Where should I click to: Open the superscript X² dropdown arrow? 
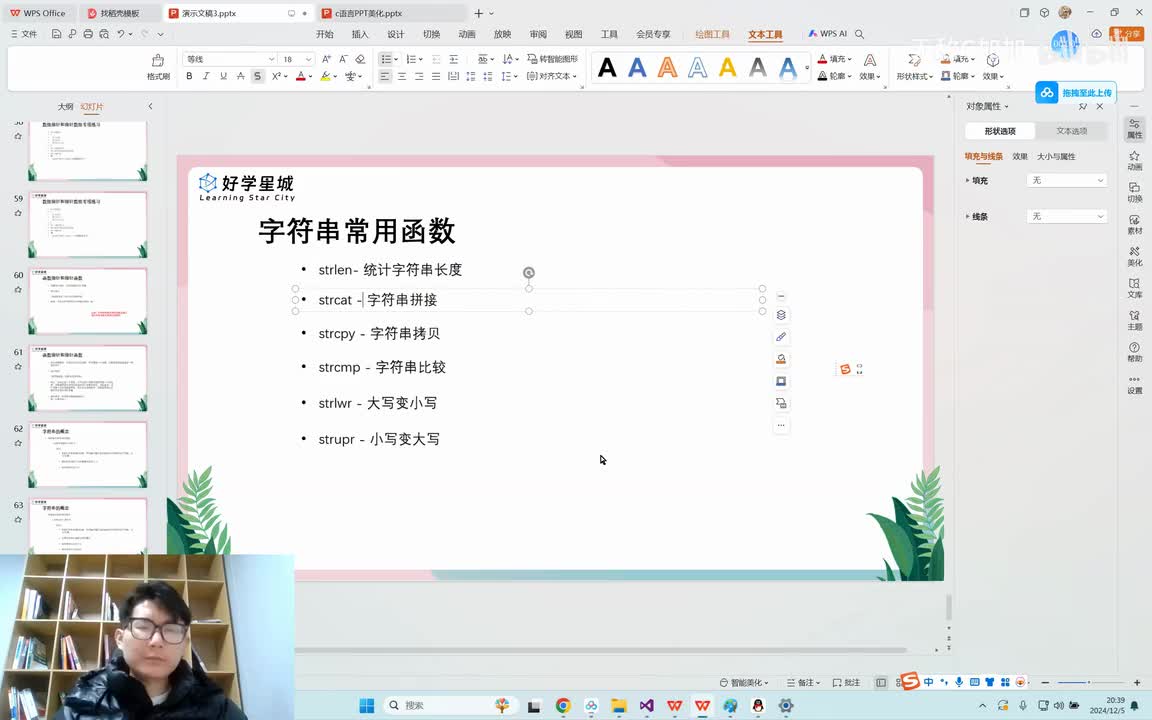coord(286,76)
